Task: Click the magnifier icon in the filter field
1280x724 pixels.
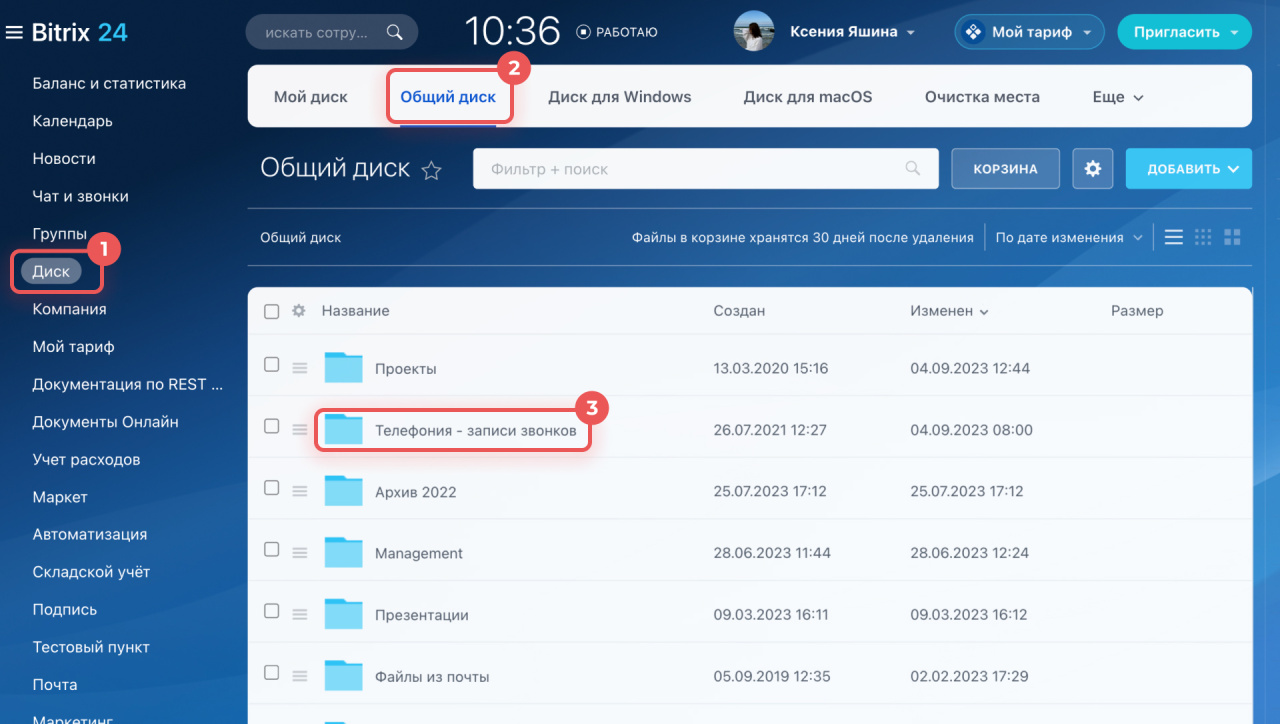Action: (912, 169)
